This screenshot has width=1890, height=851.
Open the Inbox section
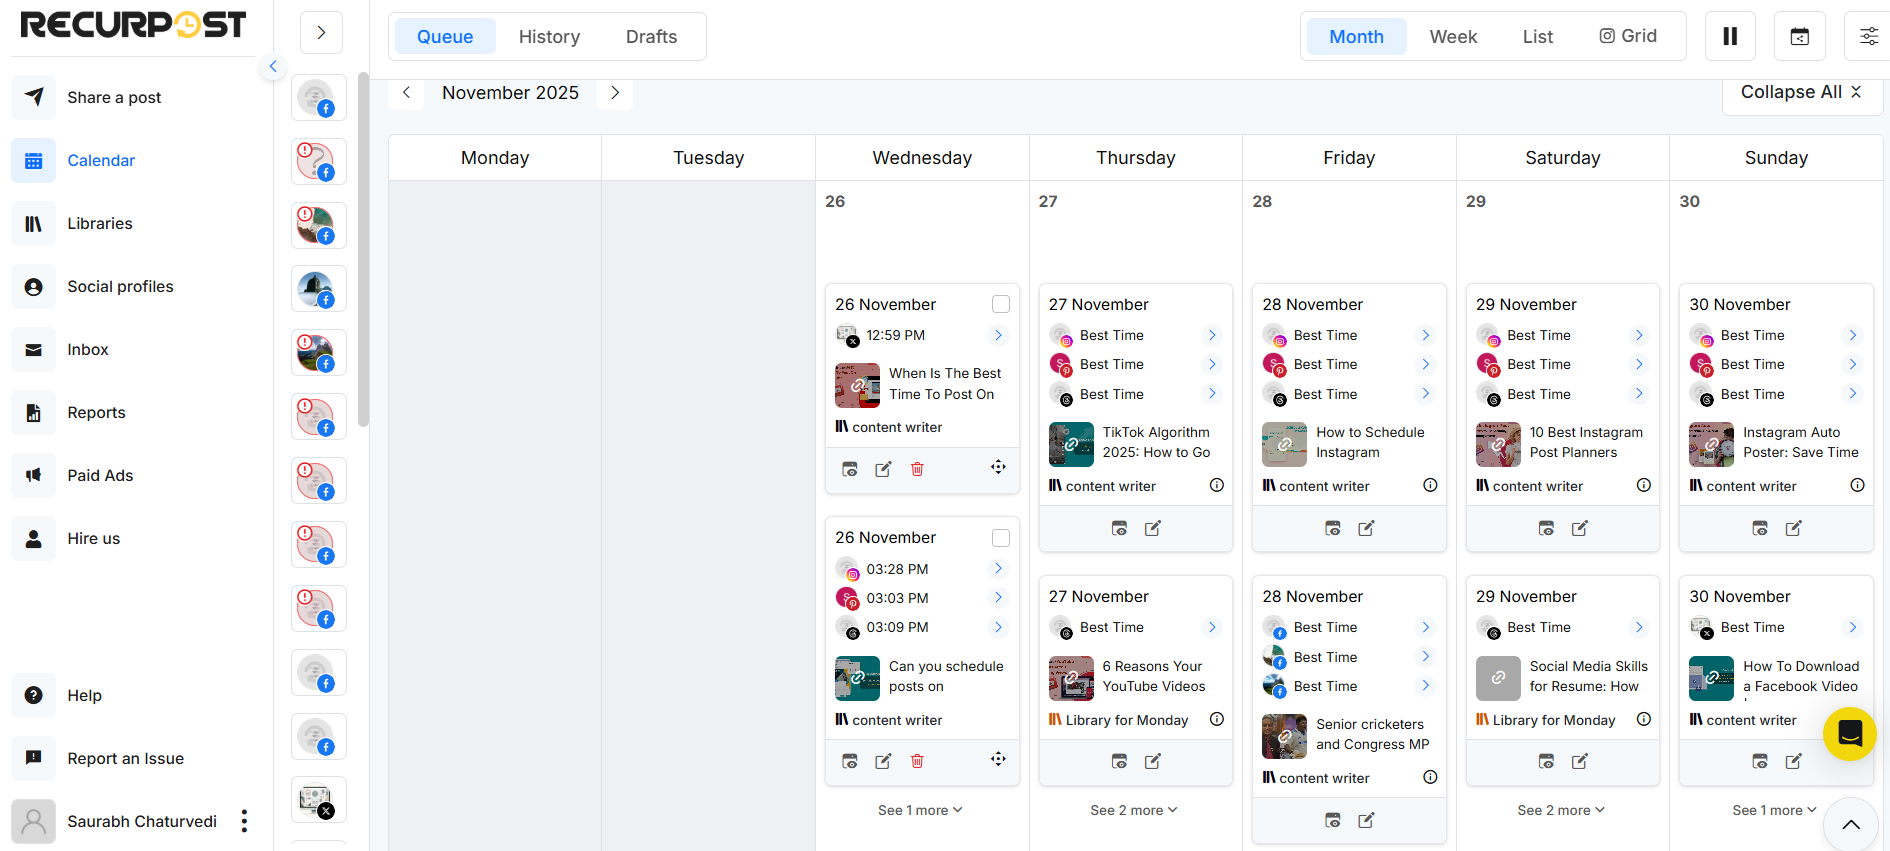pyautogui.click(x=88, y=349)
